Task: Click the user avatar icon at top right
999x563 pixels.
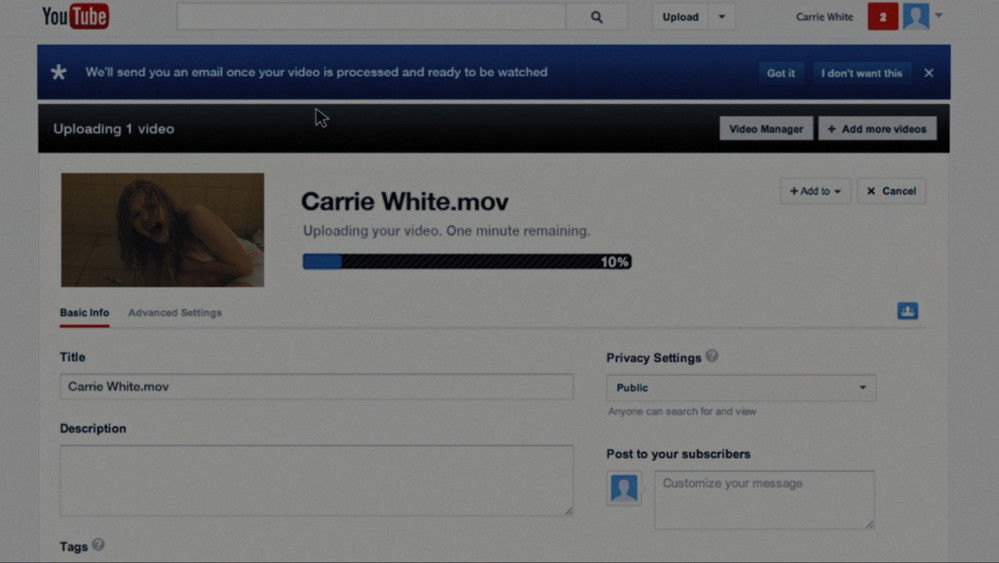Action: point(915,17)
